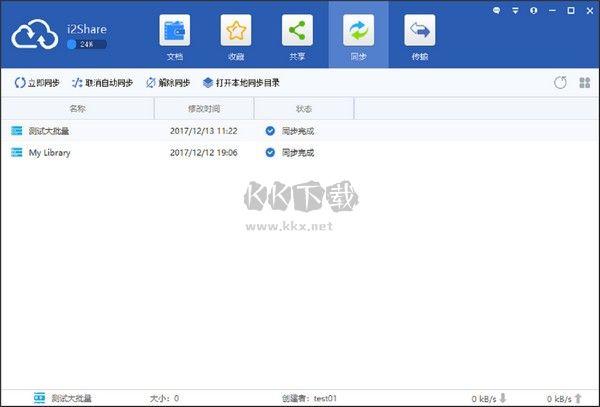600x407 pixels.
Task: Click the i2Share cloud logo
Action: point(36,35)
